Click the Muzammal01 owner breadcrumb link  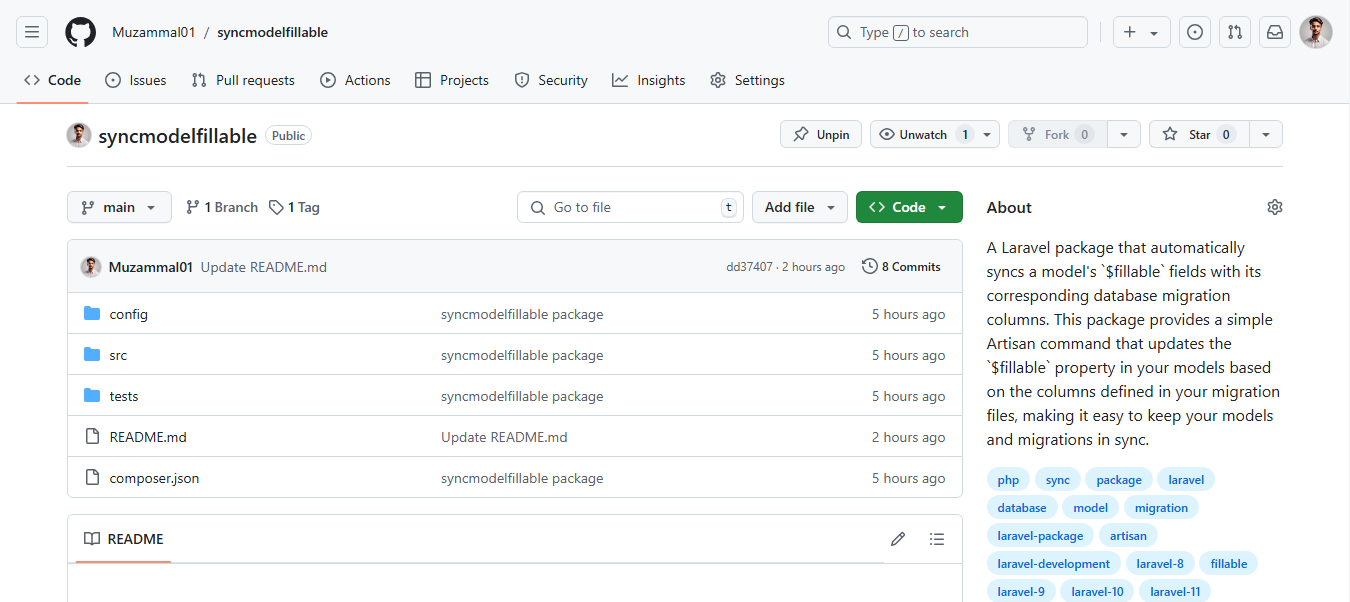(x=154, y=32)
